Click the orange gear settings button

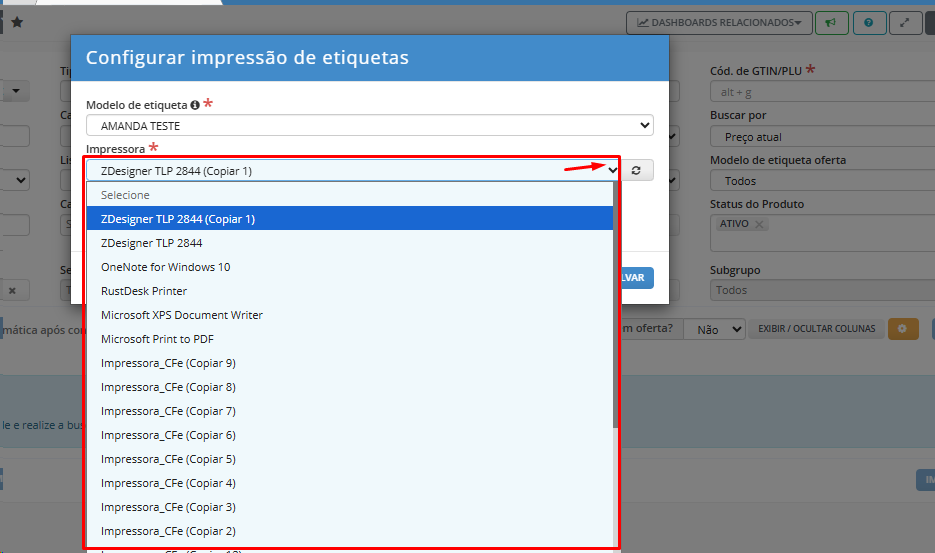tap(903, 329)
